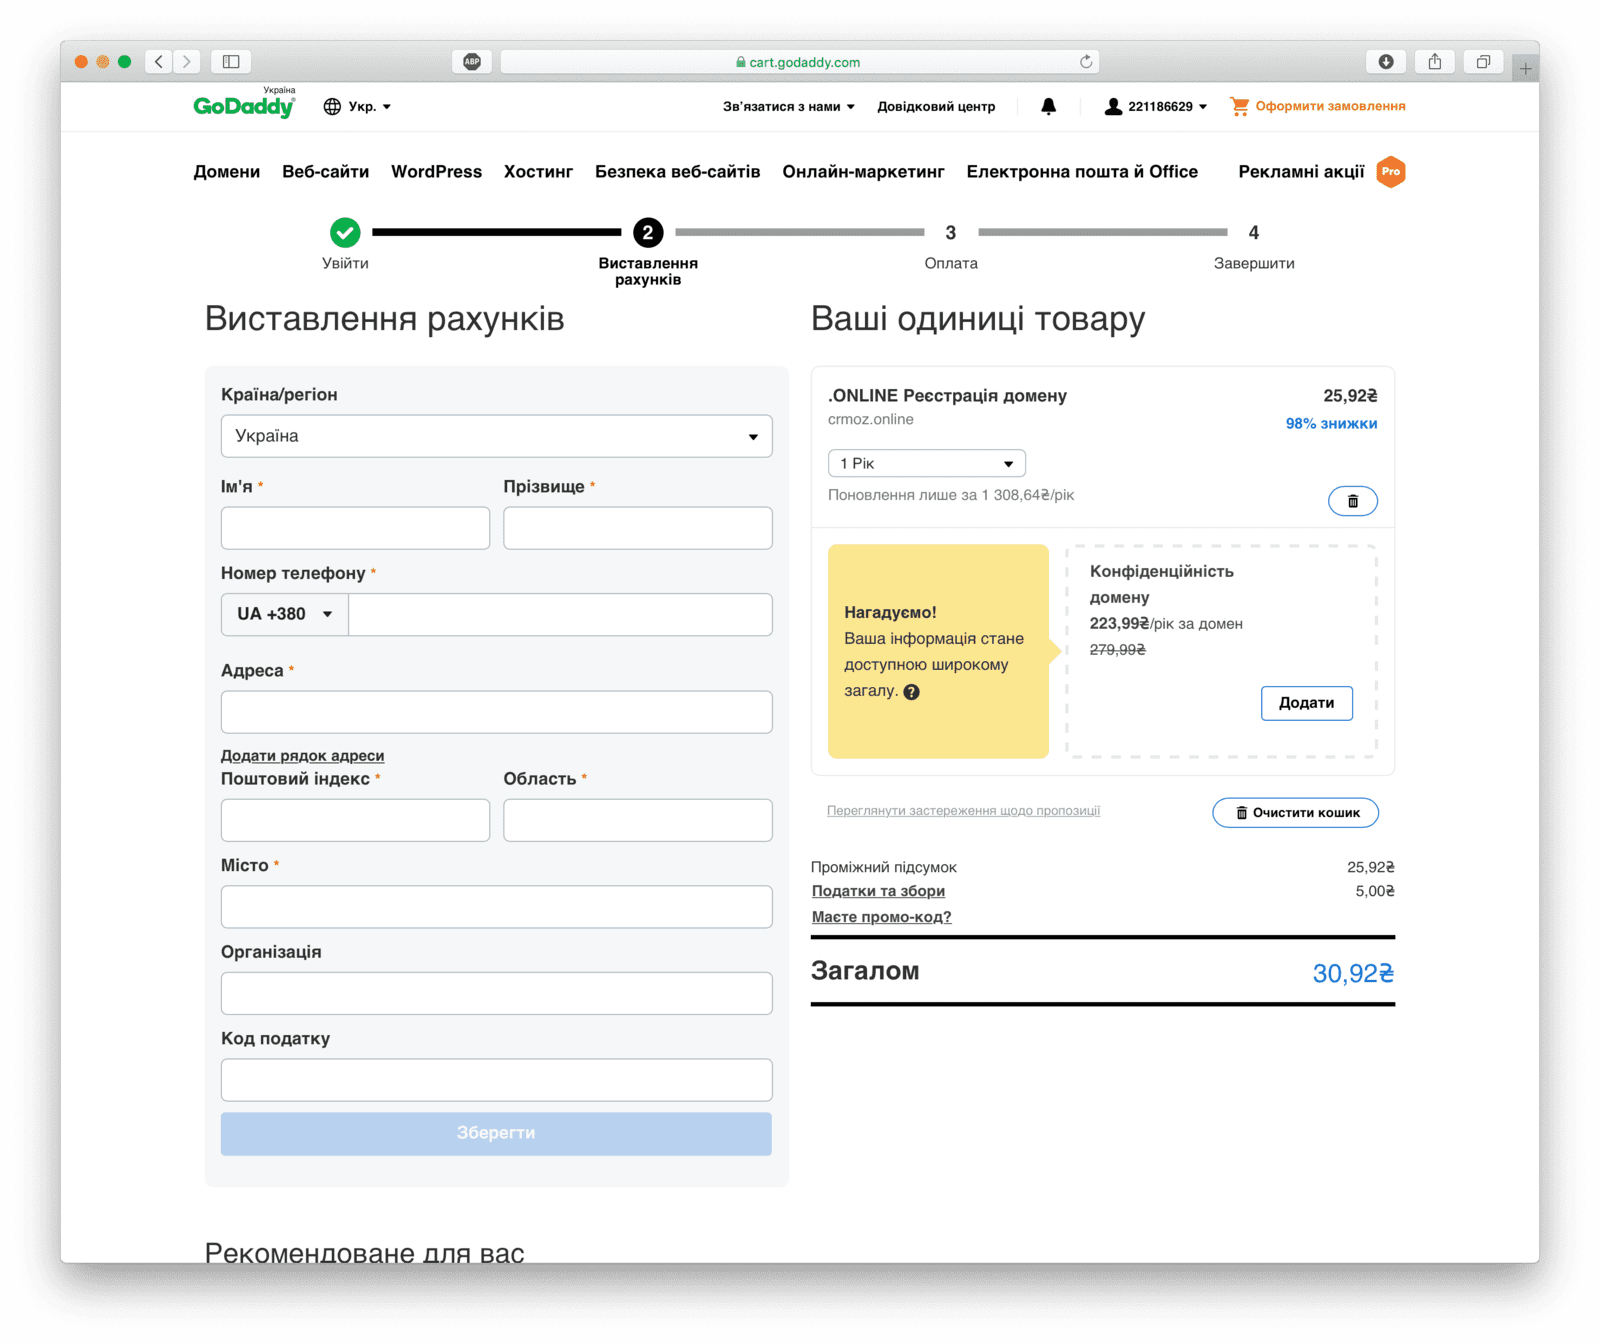Open the Safari downloads icon
This screenshot has width=1600, height=1343.
click(x=1386, y=62)
